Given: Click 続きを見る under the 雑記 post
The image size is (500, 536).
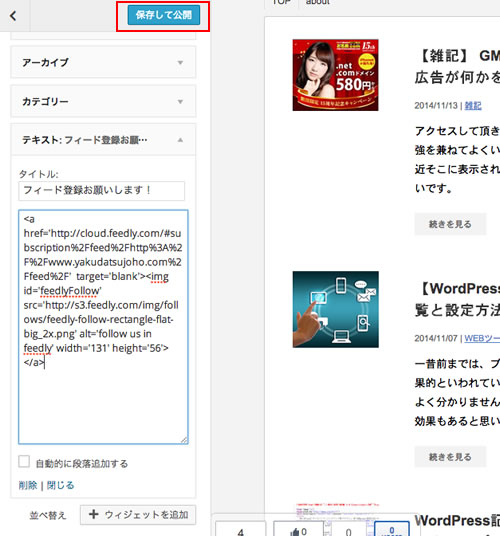Looking at the screenshot, I should [450, 224].
